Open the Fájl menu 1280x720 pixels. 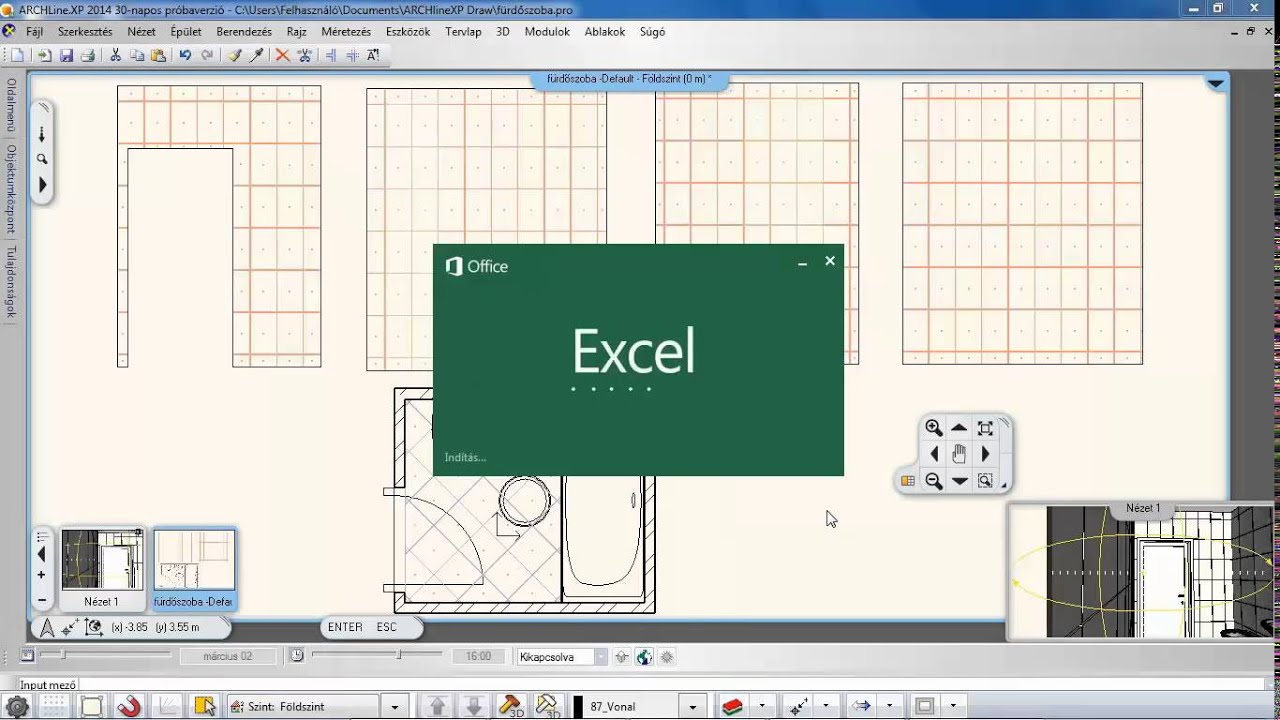click(34, 31)
